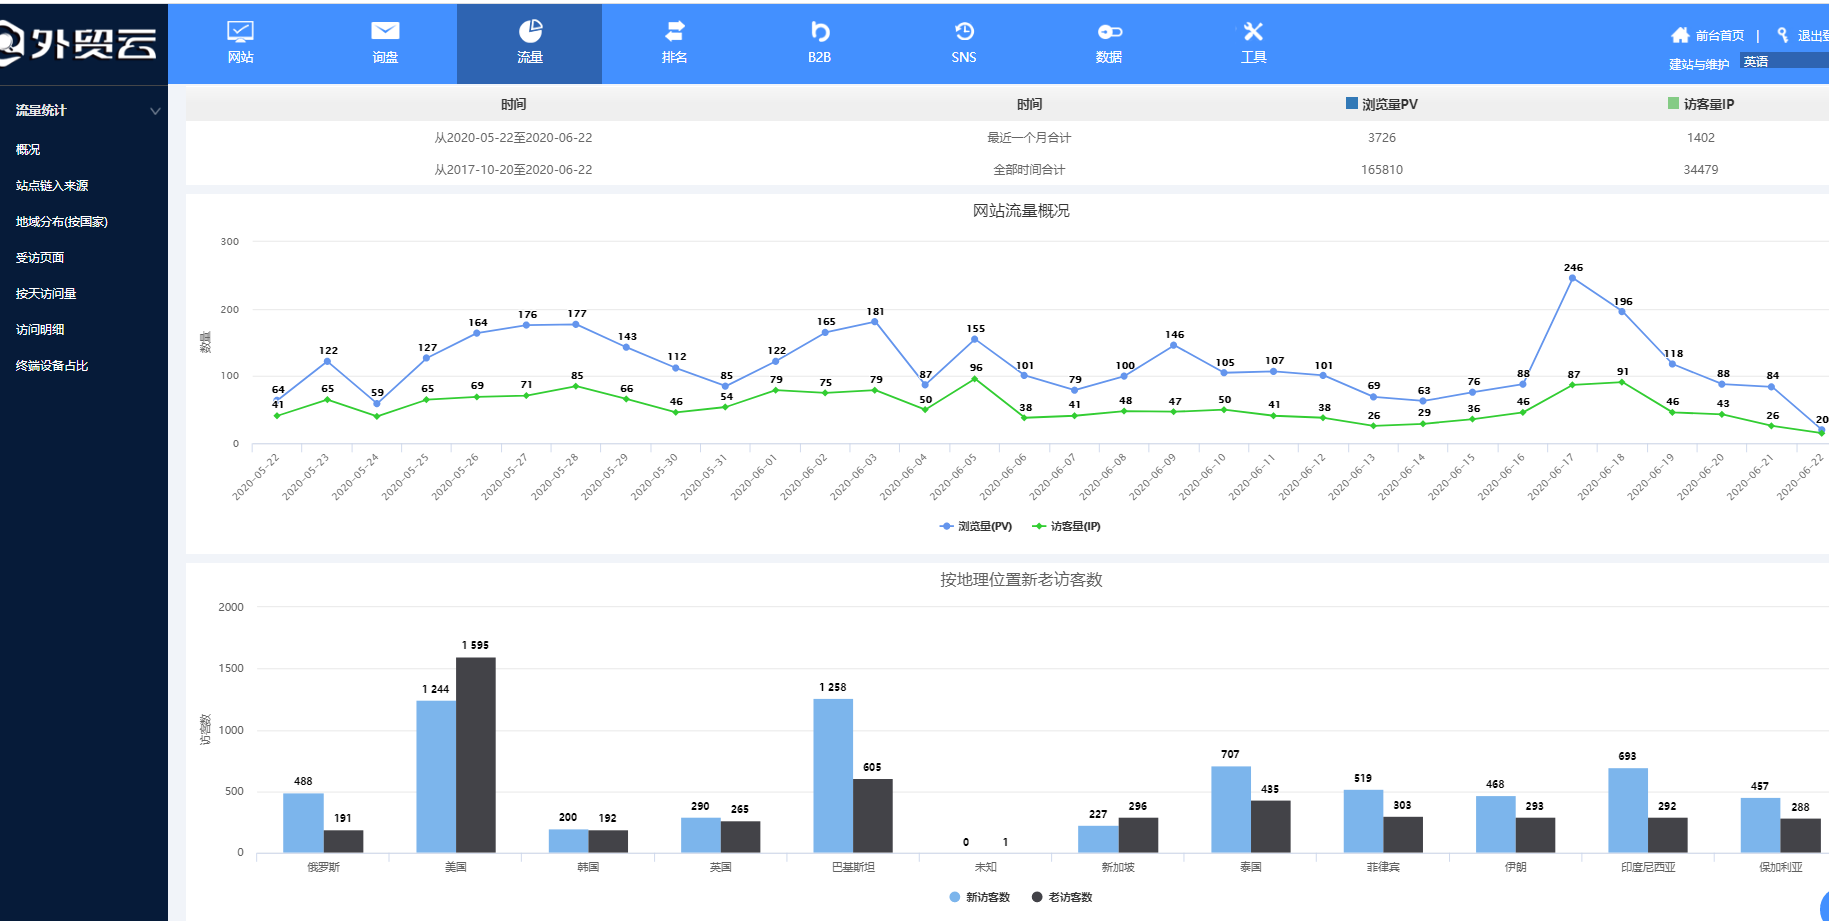
Task: Open the 排名 arrows icon
Action: [x=675, y=32]
